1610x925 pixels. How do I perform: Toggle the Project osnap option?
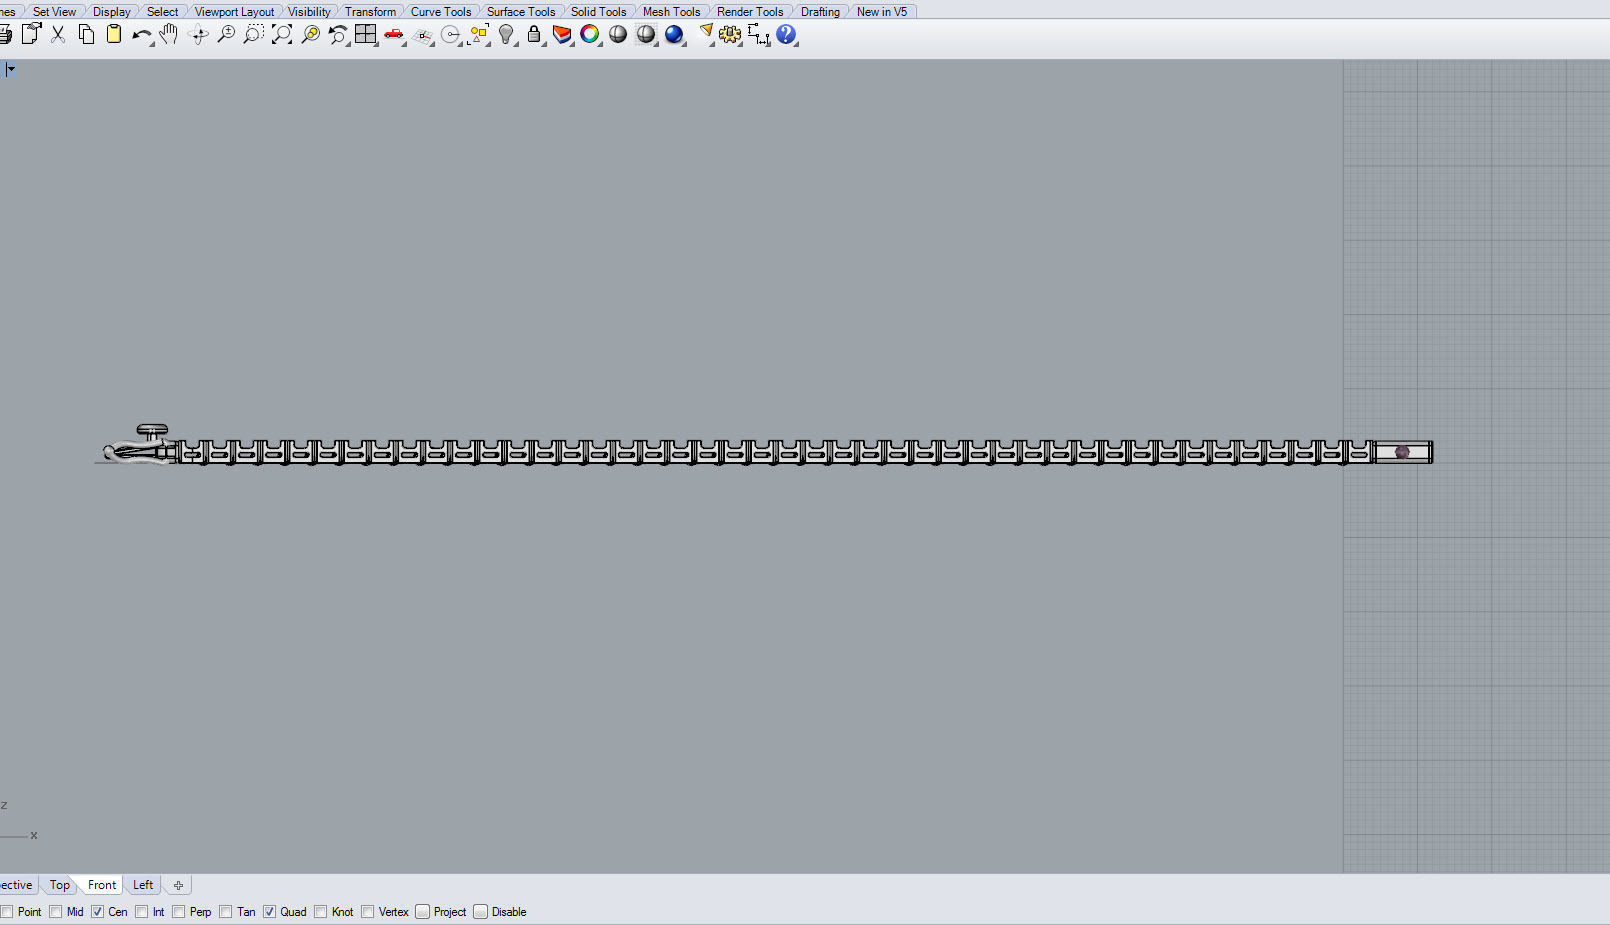[x=423, y=912]
